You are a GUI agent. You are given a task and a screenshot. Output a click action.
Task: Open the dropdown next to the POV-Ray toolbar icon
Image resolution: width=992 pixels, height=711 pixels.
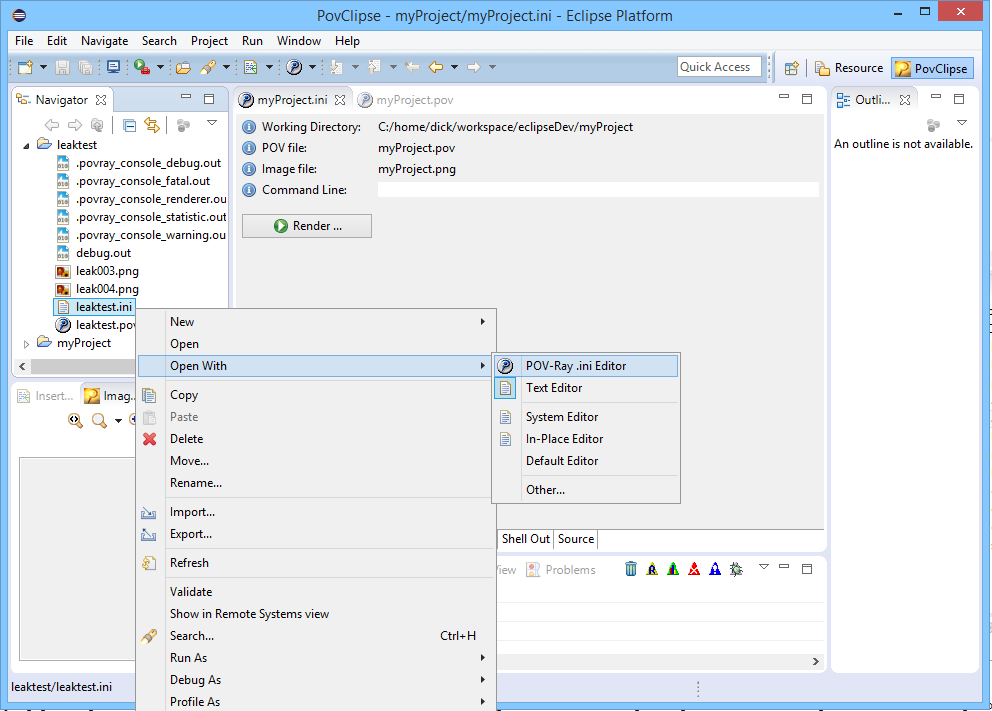coord(312,67)
